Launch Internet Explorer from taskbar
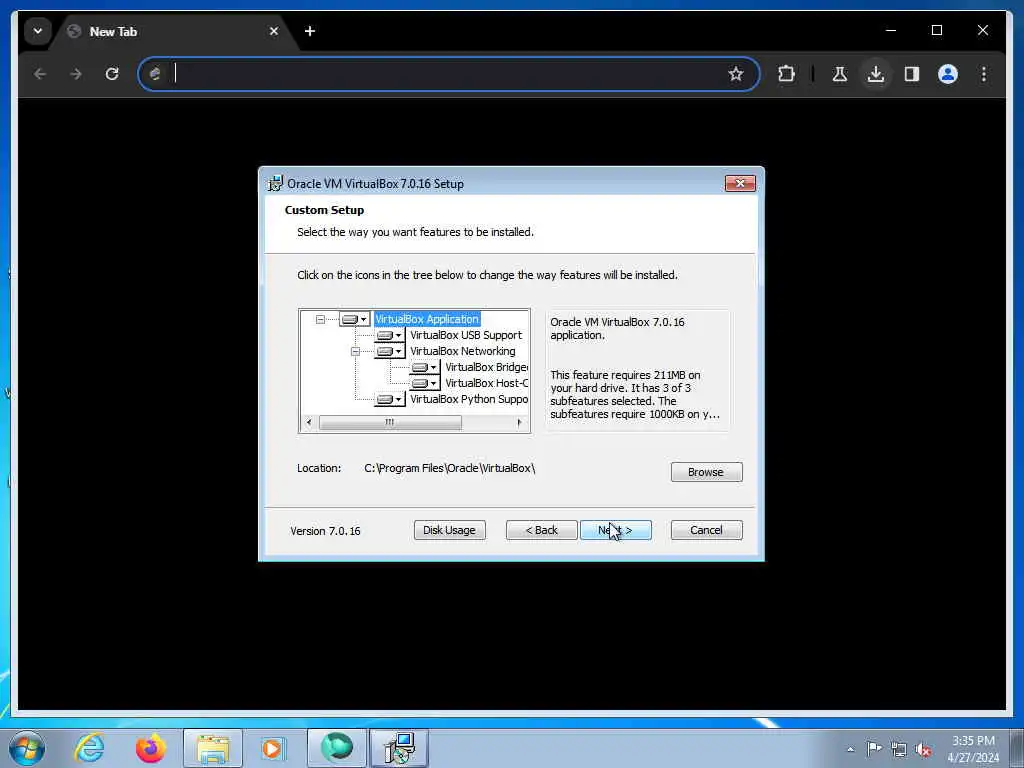 [89, 748]
